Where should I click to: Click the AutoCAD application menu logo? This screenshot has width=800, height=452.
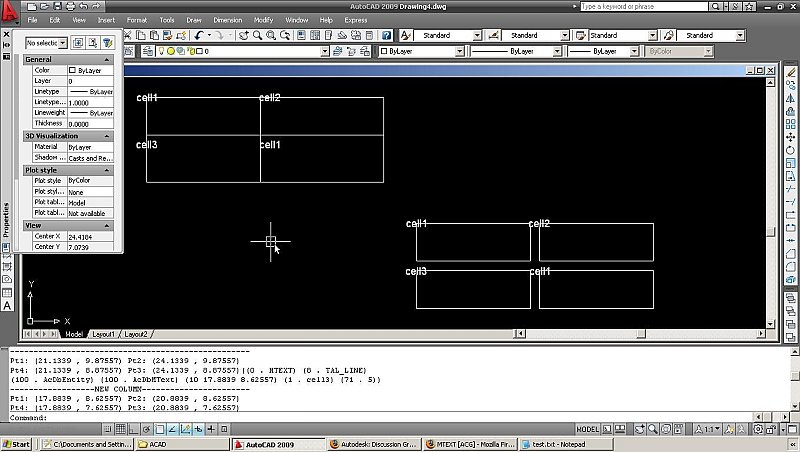(10, 14)
